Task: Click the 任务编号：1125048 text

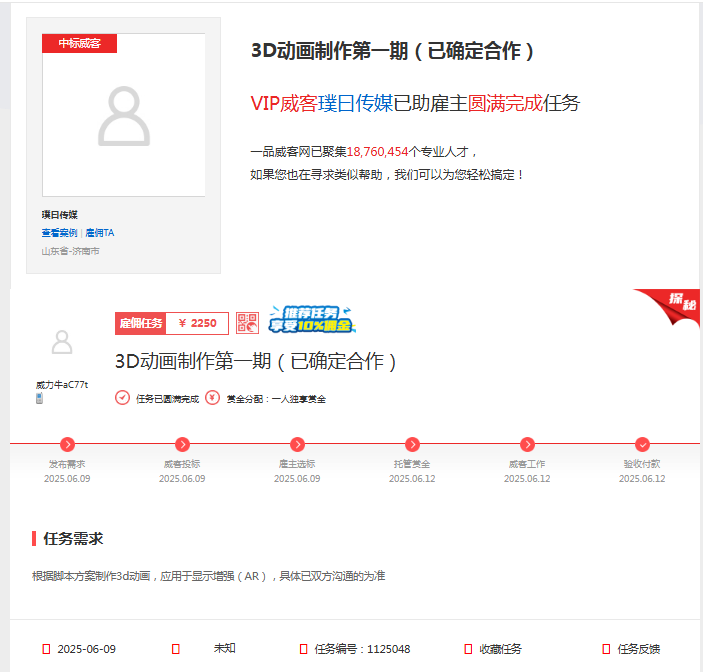Action: click(362, 649)
